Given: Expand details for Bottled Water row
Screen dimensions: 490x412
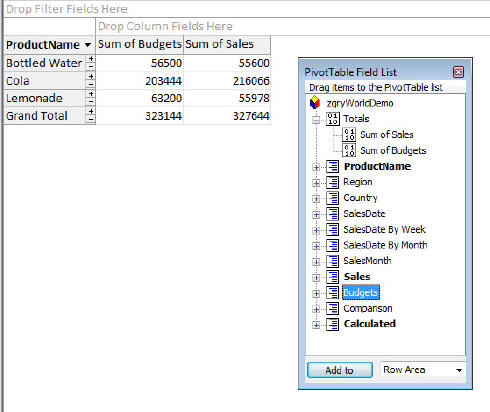Looking at the screenshot, I should click(91, 59).
